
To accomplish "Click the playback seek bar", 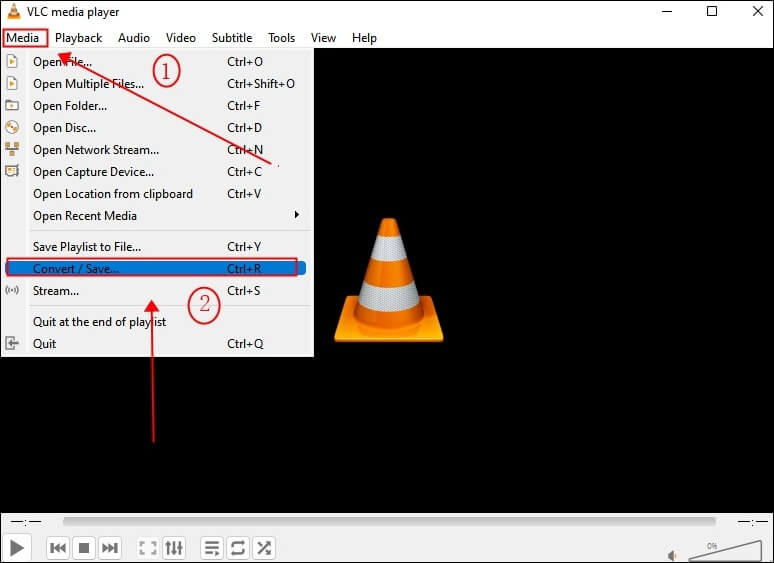I will [389, 521].
